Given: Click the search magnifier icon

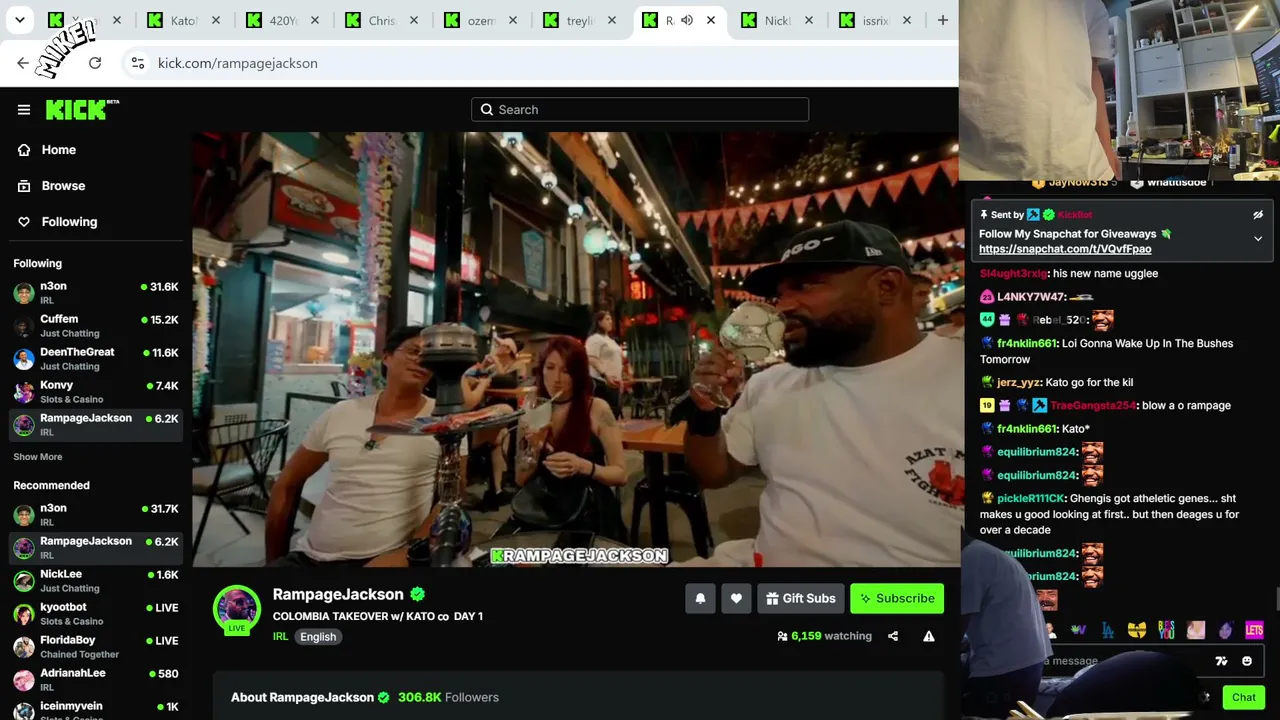Looking at the screenshot, I should click(487, 110).
